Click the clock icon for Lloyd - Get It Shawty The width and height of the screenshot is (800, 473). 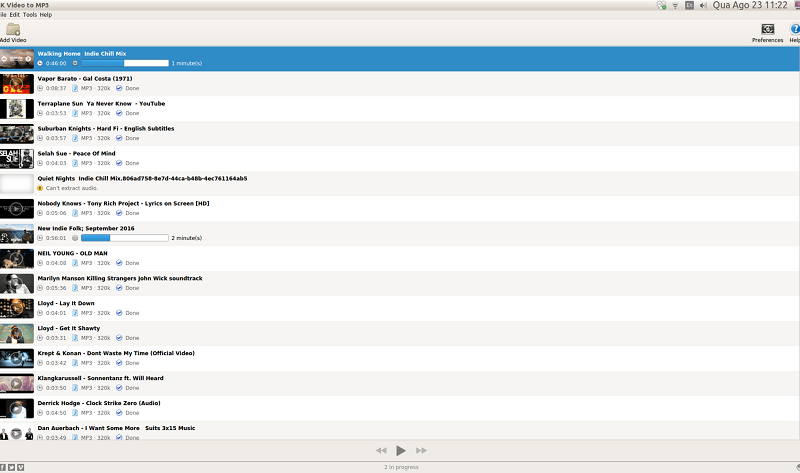40,338
